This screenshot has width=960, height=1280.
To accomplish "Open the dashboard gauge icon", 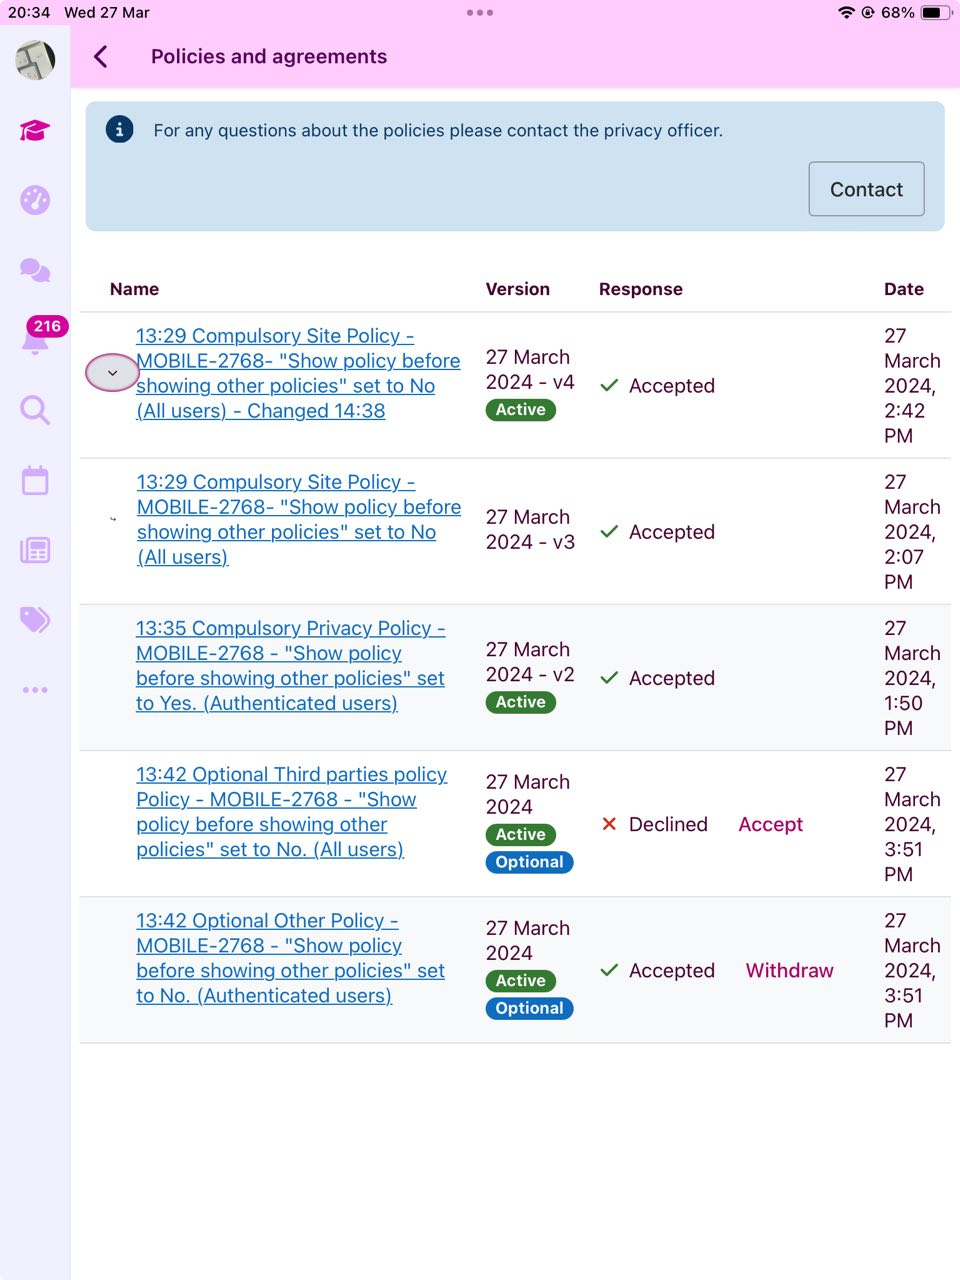I will tap(35, 200).
